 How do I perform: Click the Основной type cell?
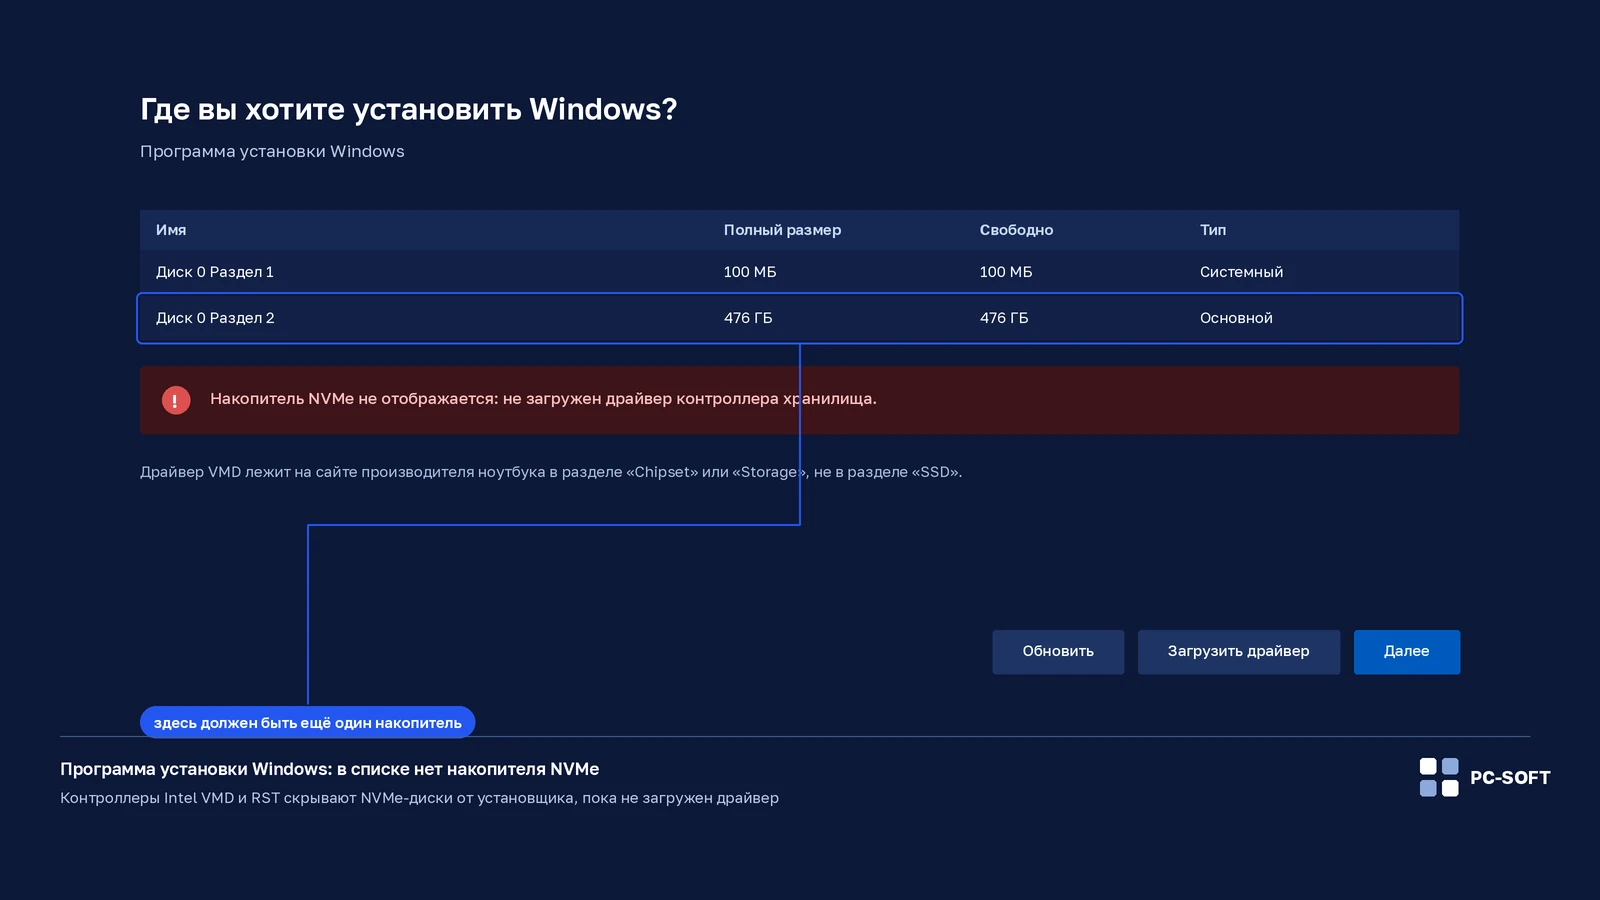(1236, 318)
